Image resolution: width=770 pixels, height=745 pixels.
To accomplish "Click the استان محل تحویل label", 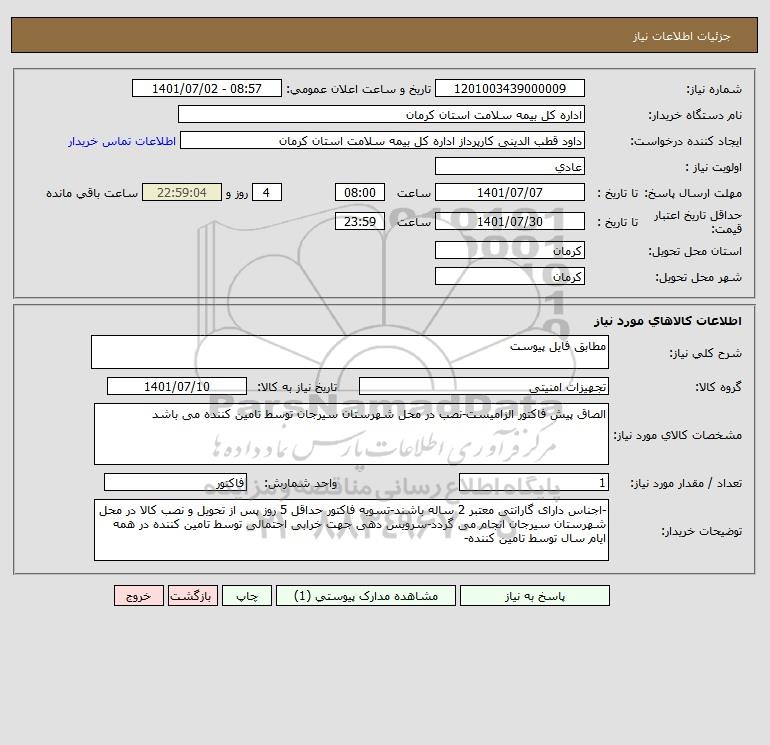I will click(695, 251).
